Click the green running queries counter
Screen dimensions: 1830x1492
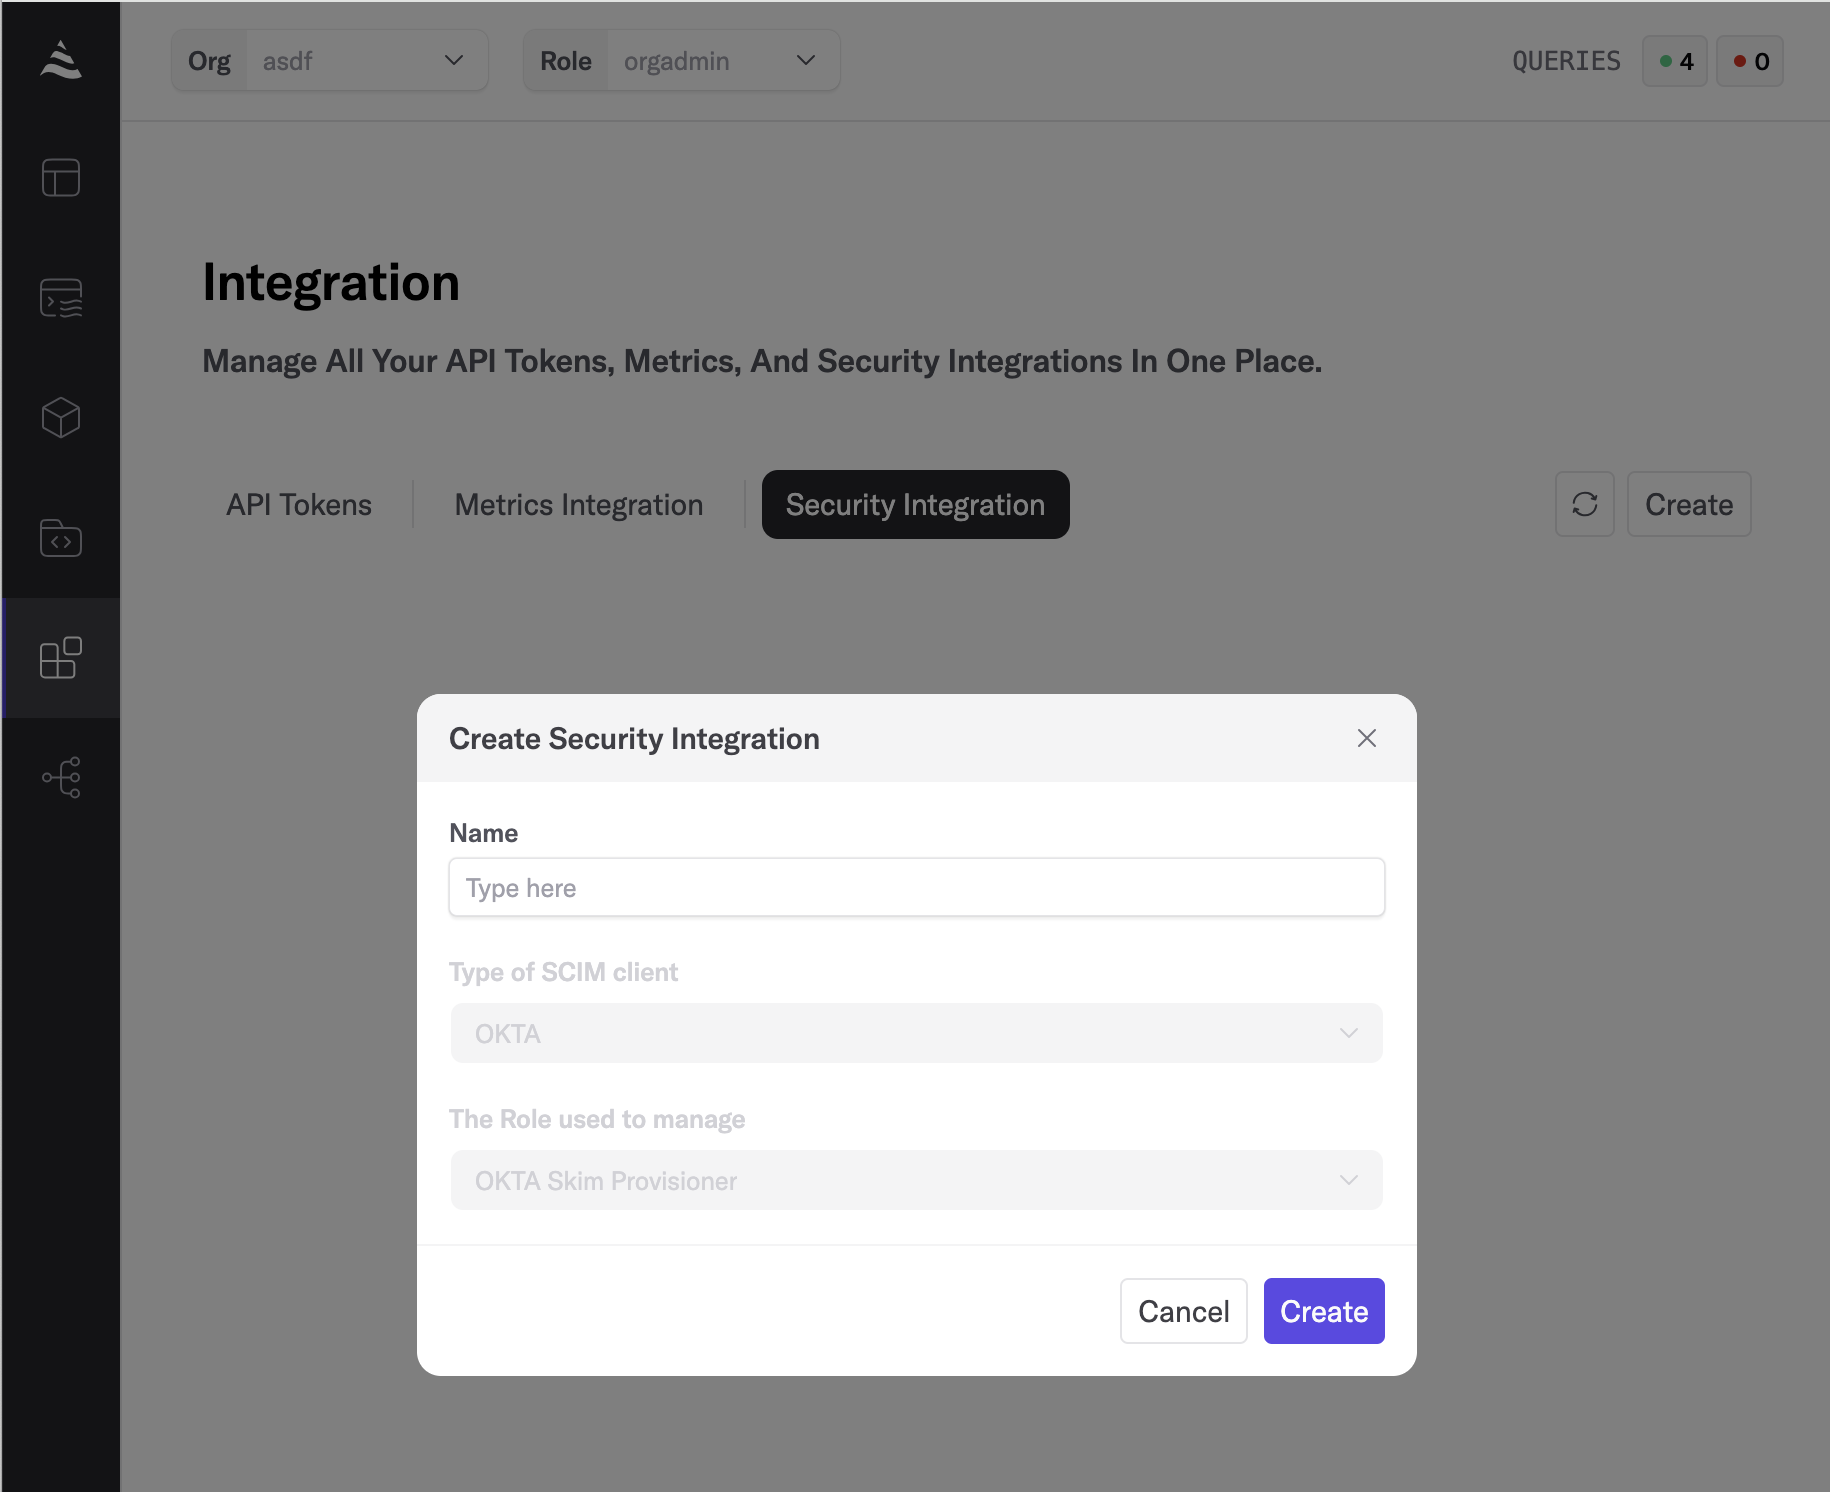point(1675,62)
